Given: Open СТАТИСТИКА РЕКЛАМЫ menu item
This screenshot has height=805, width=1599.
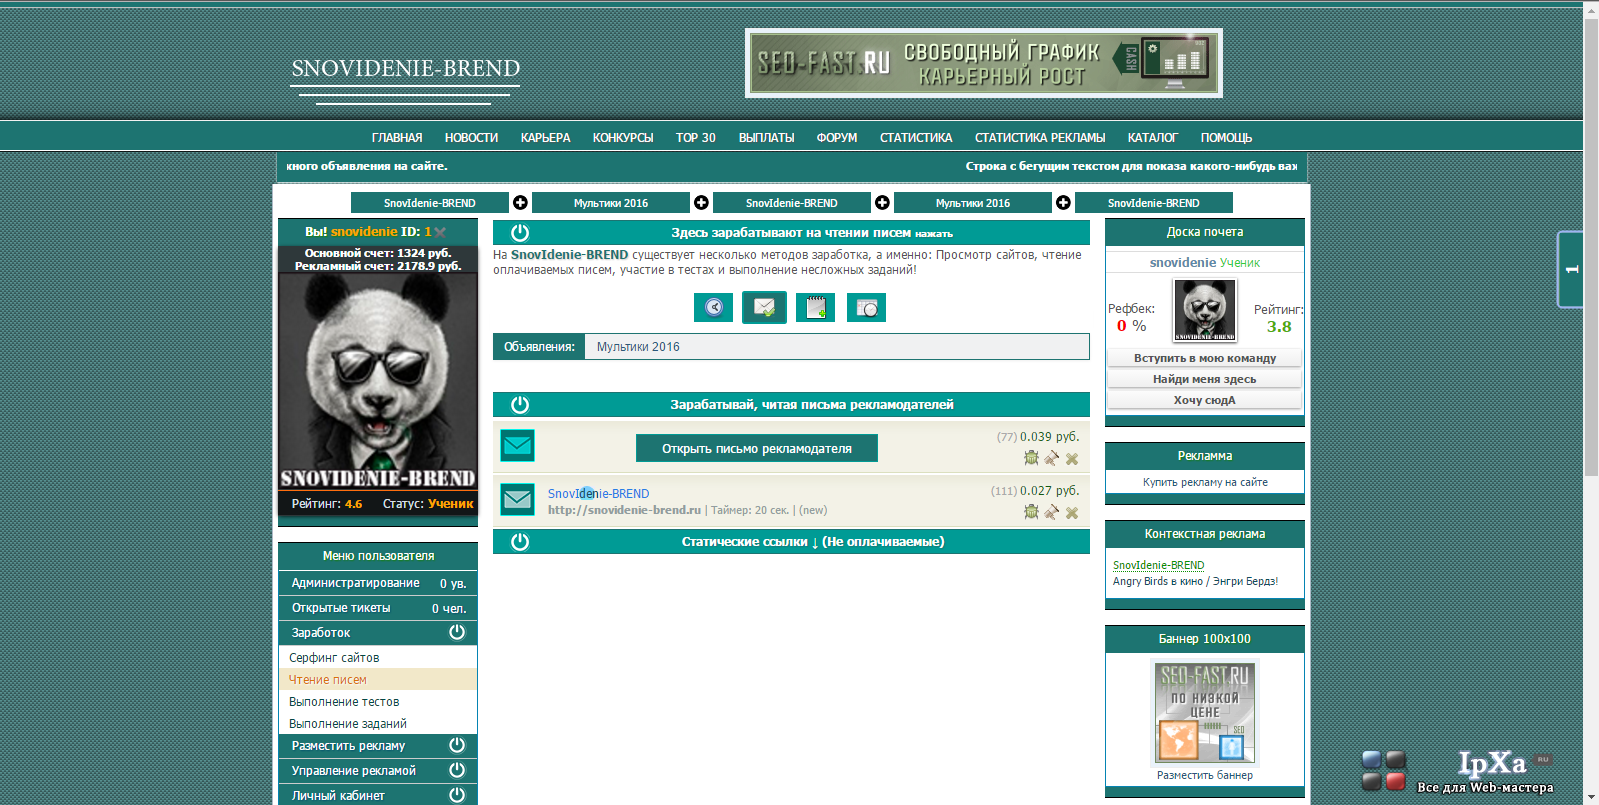Looking at the screenshot, I should pyautogui.click(x=1040, y=138).
